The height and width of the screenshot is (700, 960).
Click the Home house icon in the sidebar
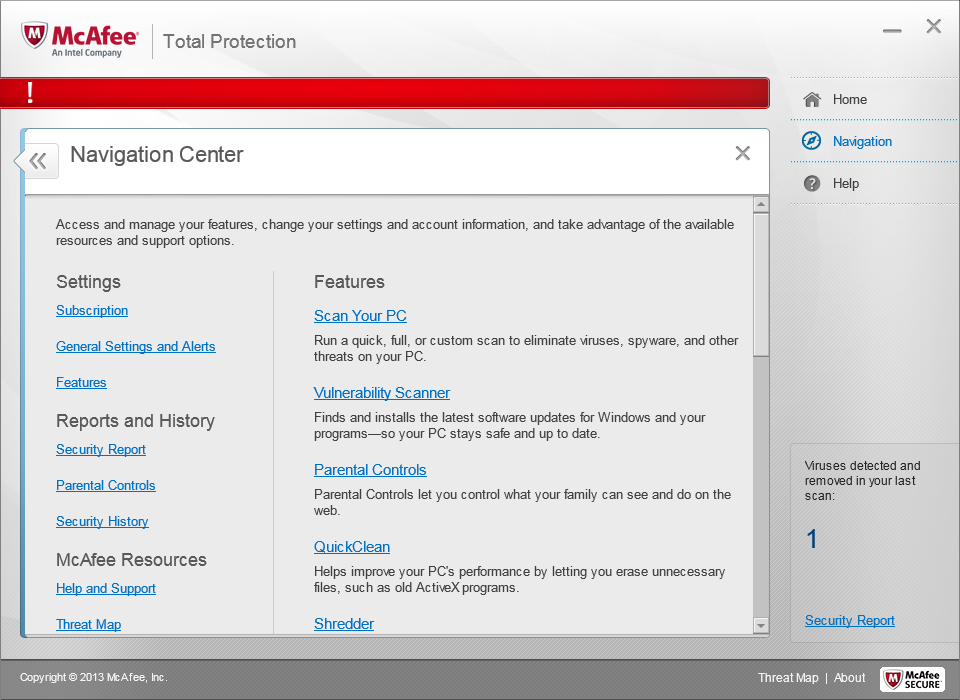click(x=812, y=99)
